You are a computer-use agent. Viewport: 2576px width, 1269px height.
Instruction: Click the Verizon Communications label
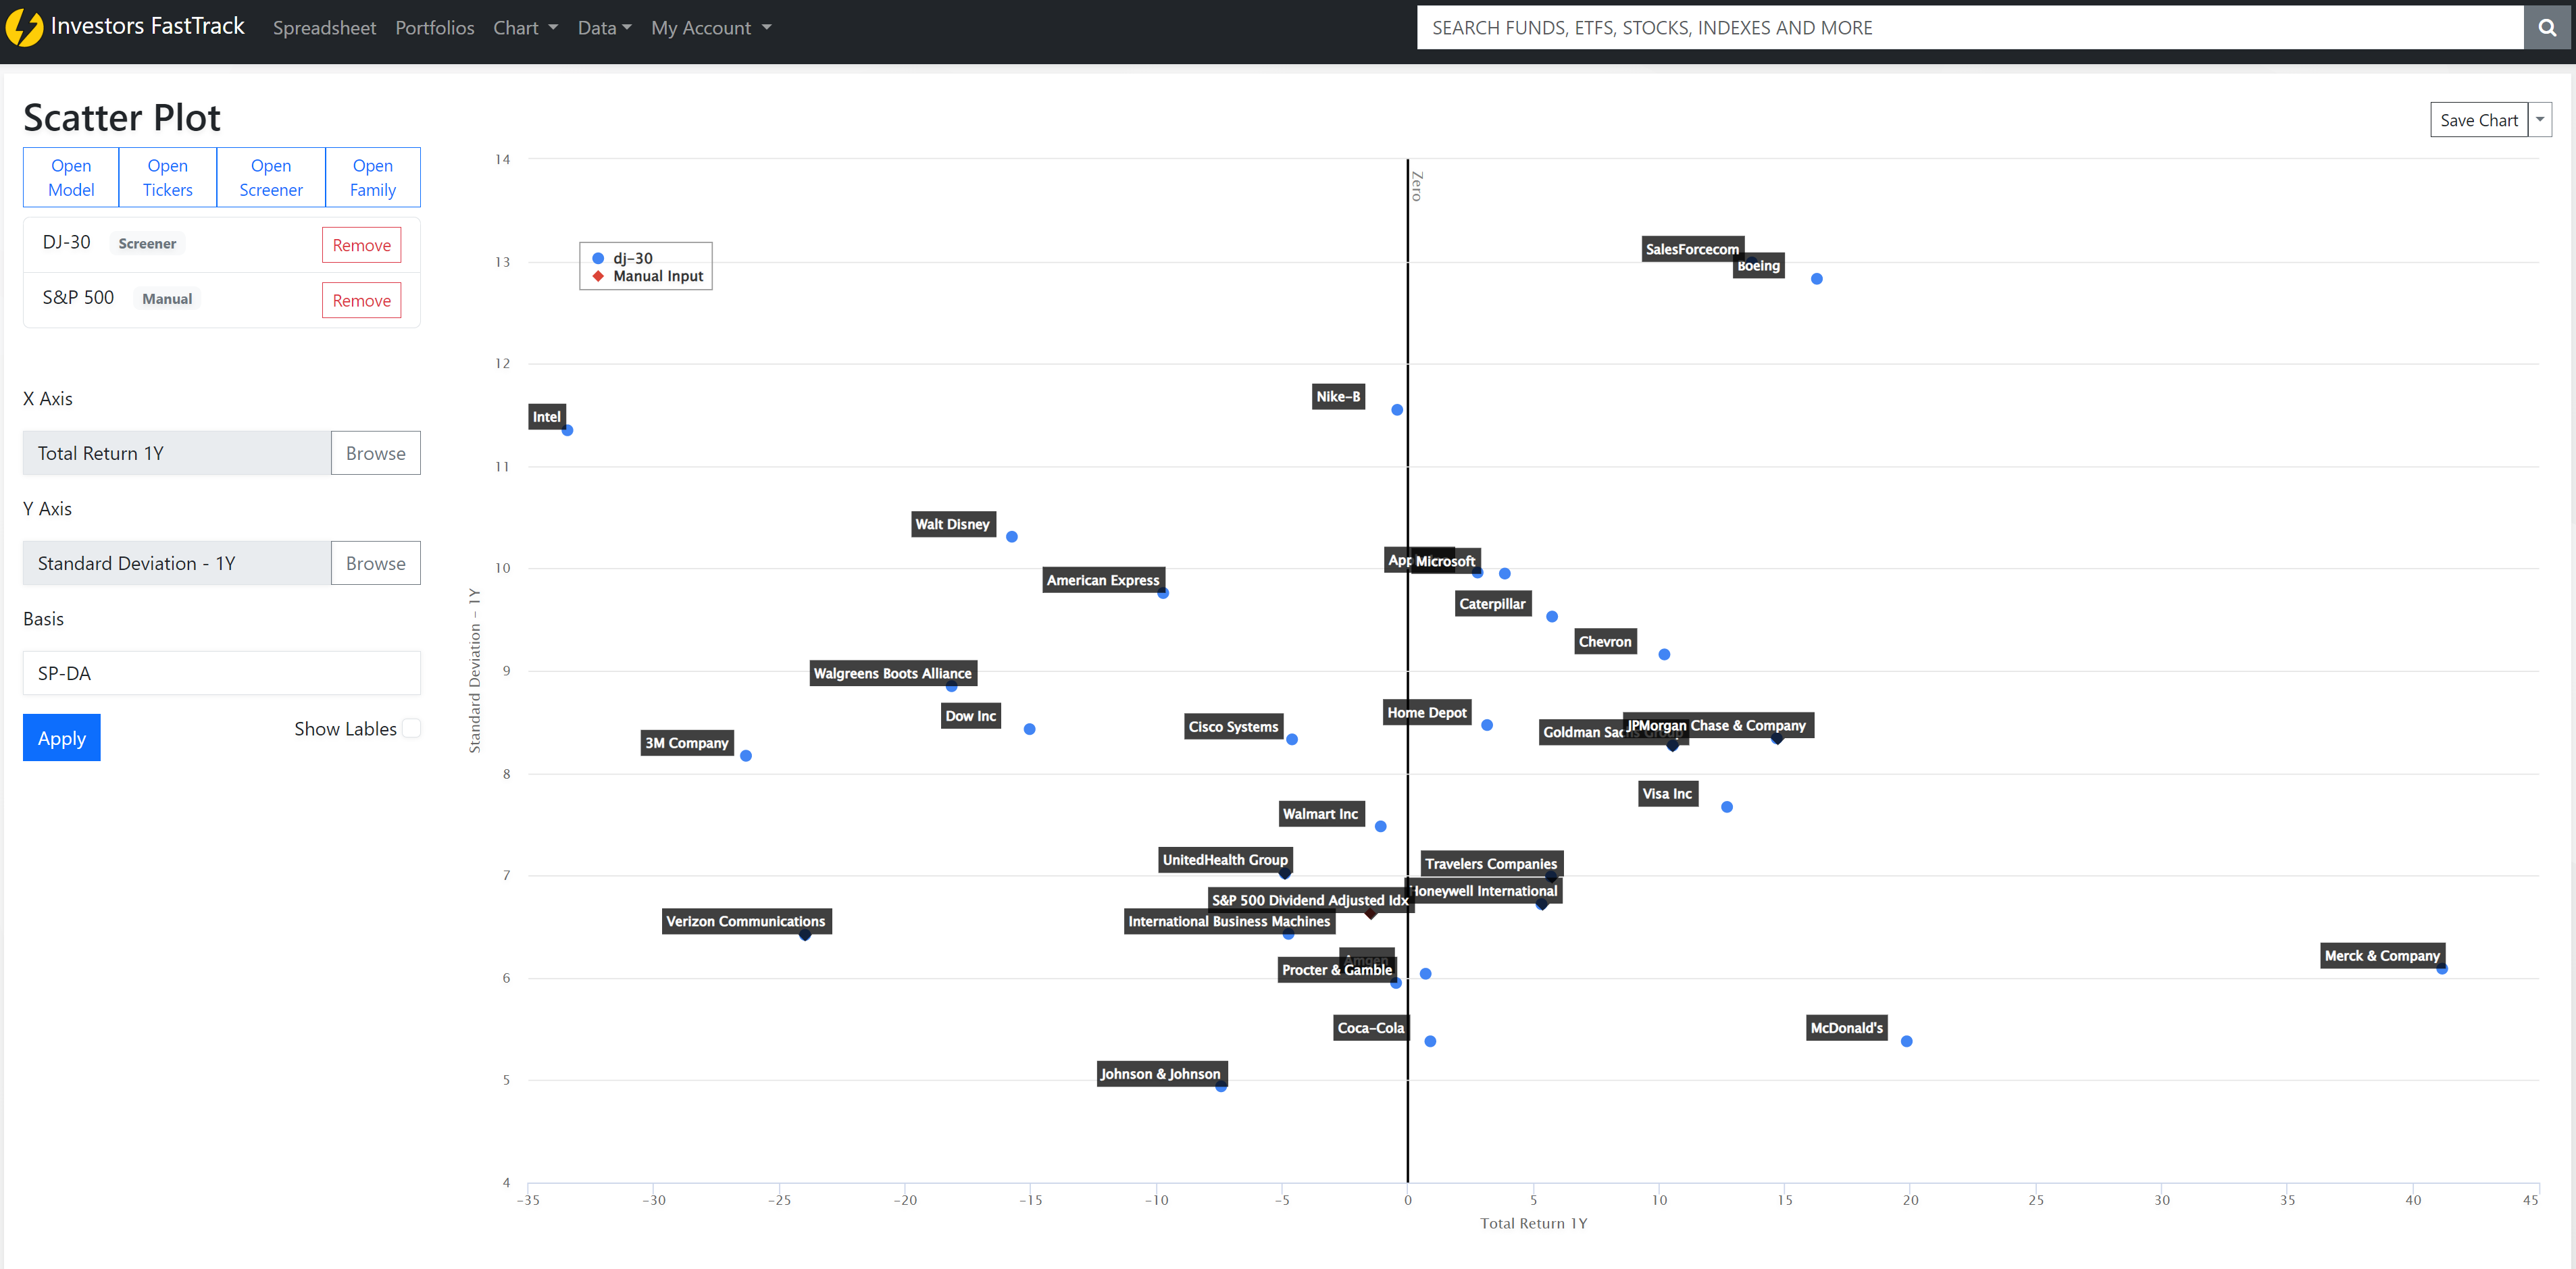746,921
